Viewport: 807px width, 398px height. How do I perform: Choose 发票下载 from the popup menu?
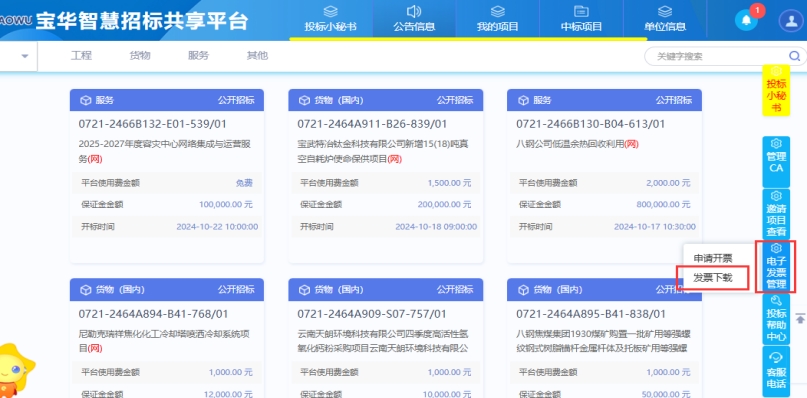[x=713, y=279]
